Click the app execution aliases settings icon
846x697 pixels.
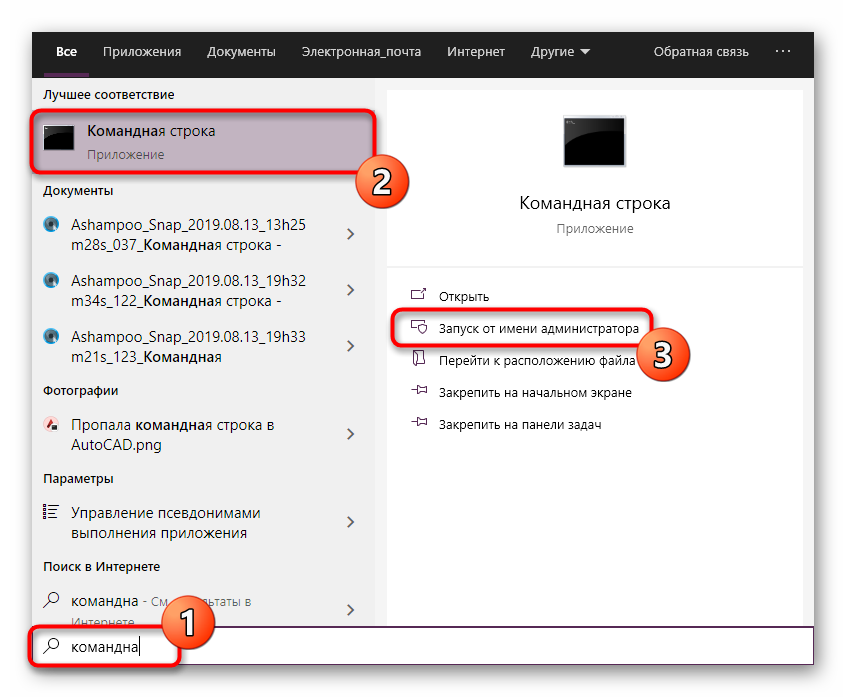52,512
